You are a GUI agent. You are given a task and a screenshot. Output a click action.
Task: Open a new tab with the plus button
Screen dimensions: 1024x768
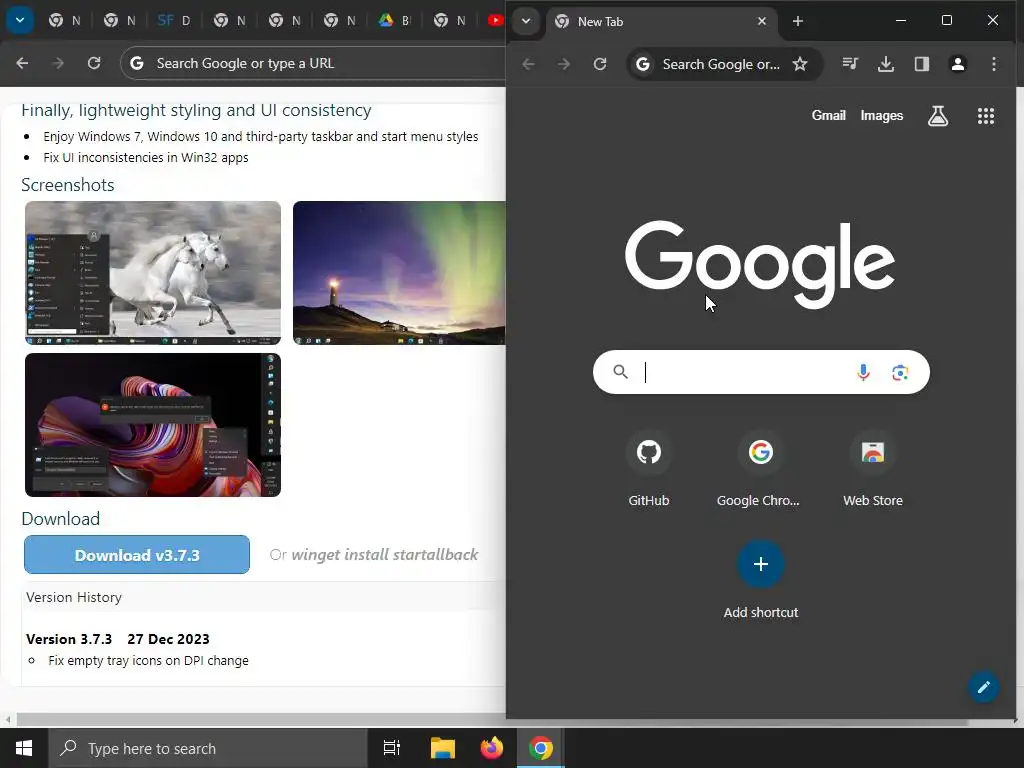point(797,22)
